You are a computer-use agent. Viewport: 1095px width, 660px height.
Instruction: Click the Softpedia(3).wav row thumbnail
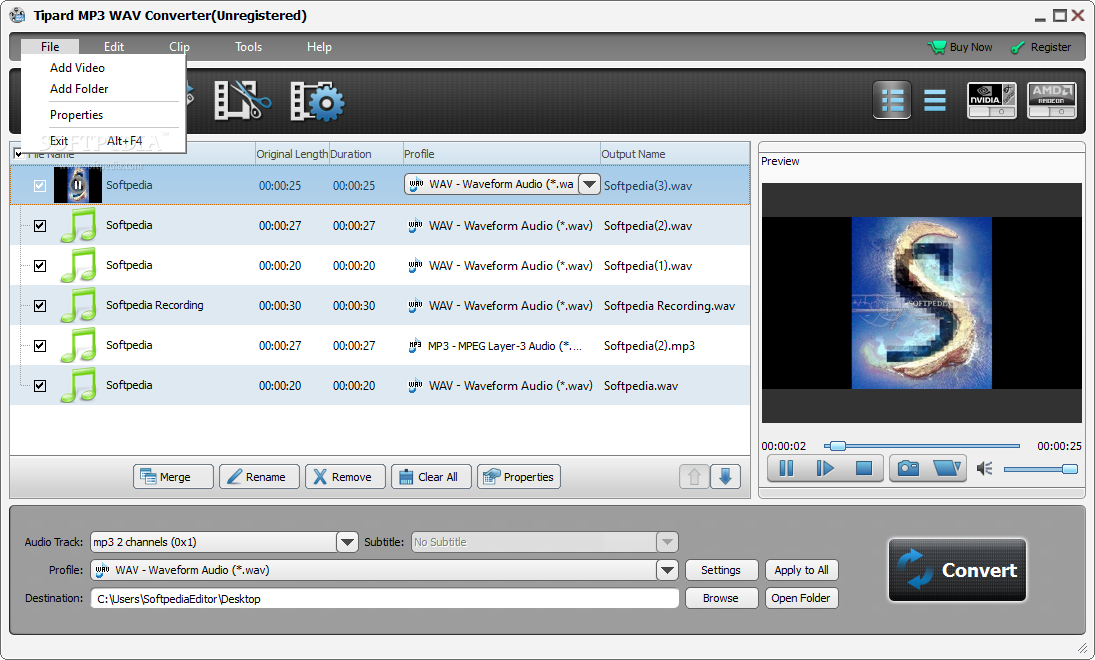pyautogui.click(x=78, y=185)
